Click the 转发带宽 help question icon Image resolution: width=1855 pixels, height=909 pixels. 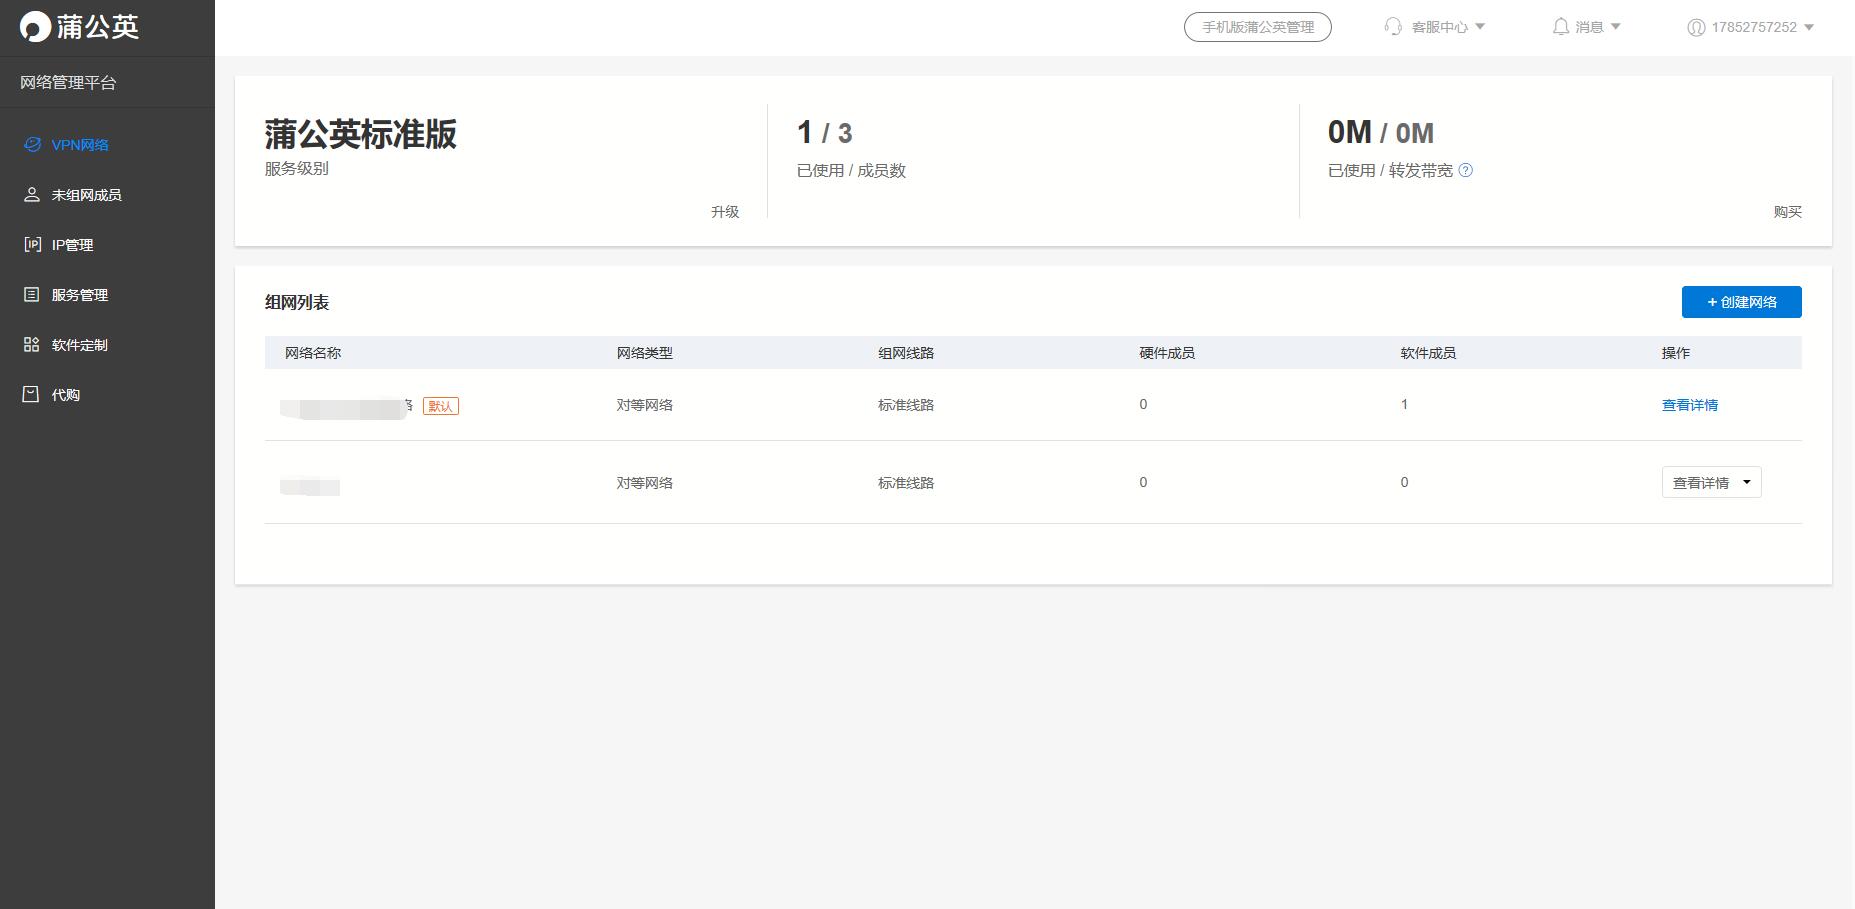tap(1466, 170)
